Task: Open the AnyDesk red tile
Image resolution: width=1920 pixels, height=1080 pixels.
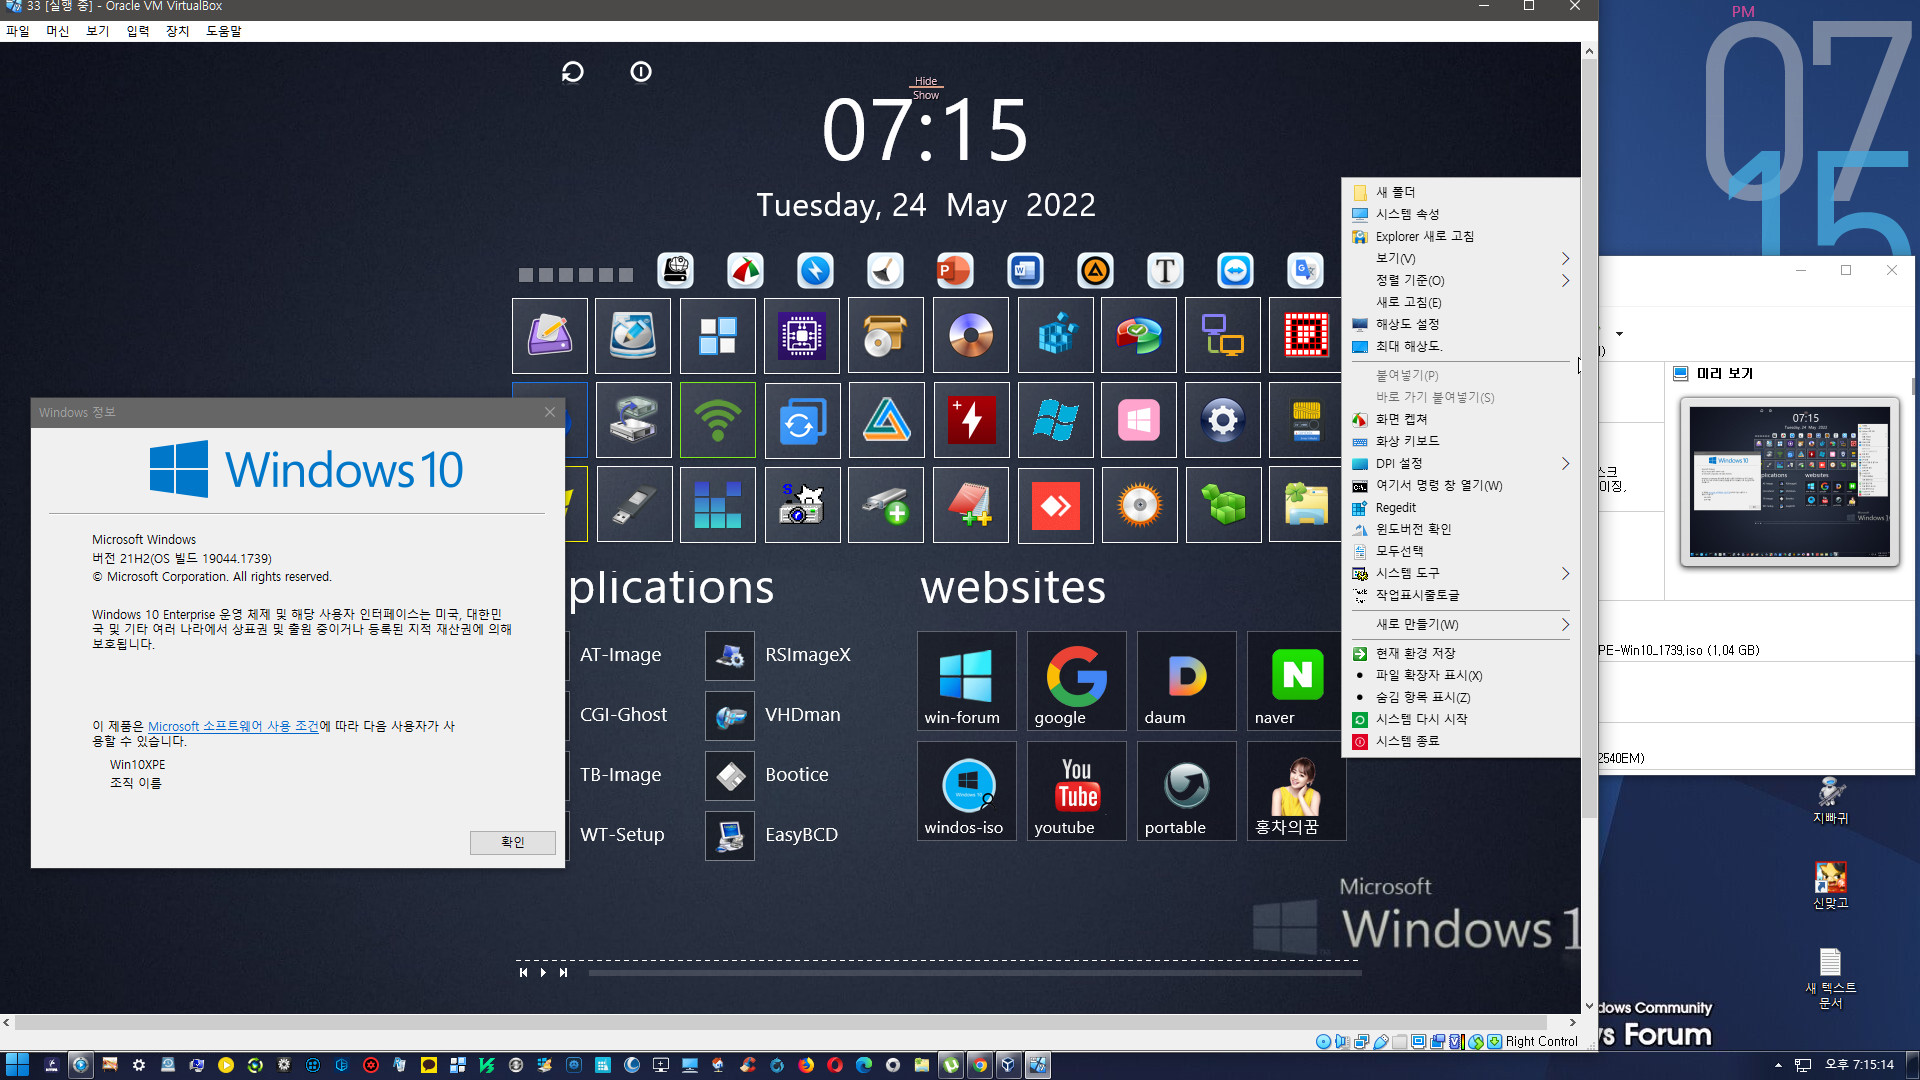Action: [x=1055, y=505]
